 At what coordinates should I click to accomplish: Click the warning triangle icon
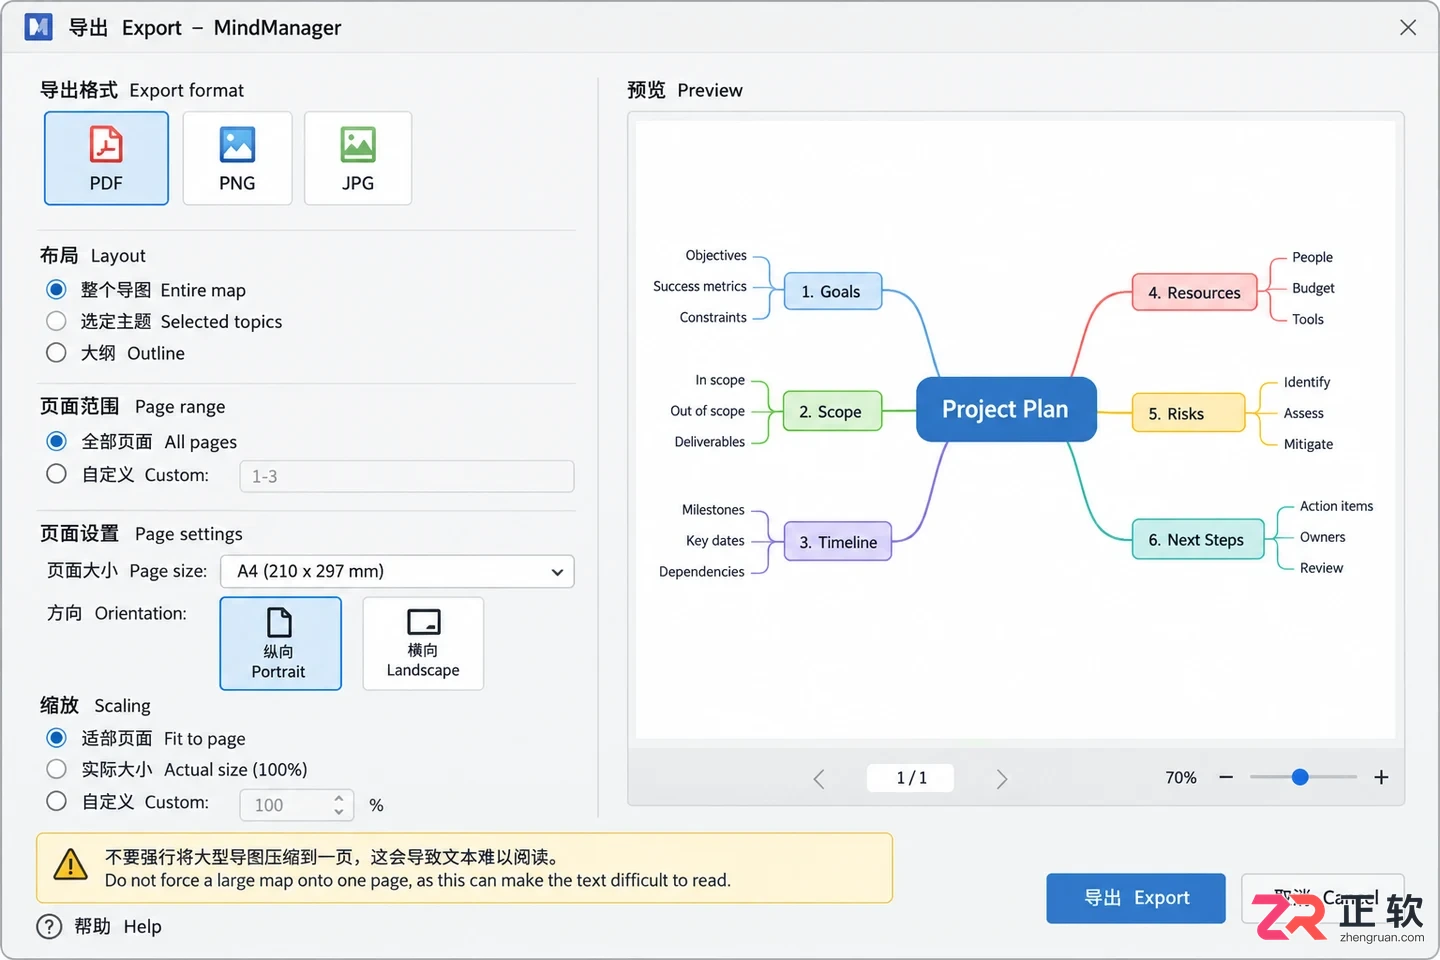[x=70, y=865]
